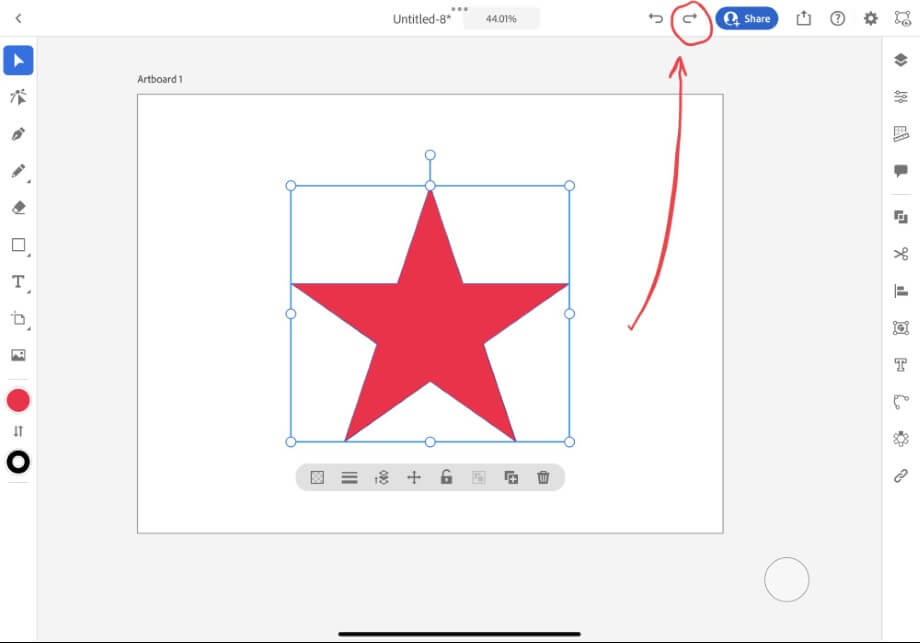Select the Artboard 1 label
This screenshot has width=920, height=643.
tap(160, 79)
